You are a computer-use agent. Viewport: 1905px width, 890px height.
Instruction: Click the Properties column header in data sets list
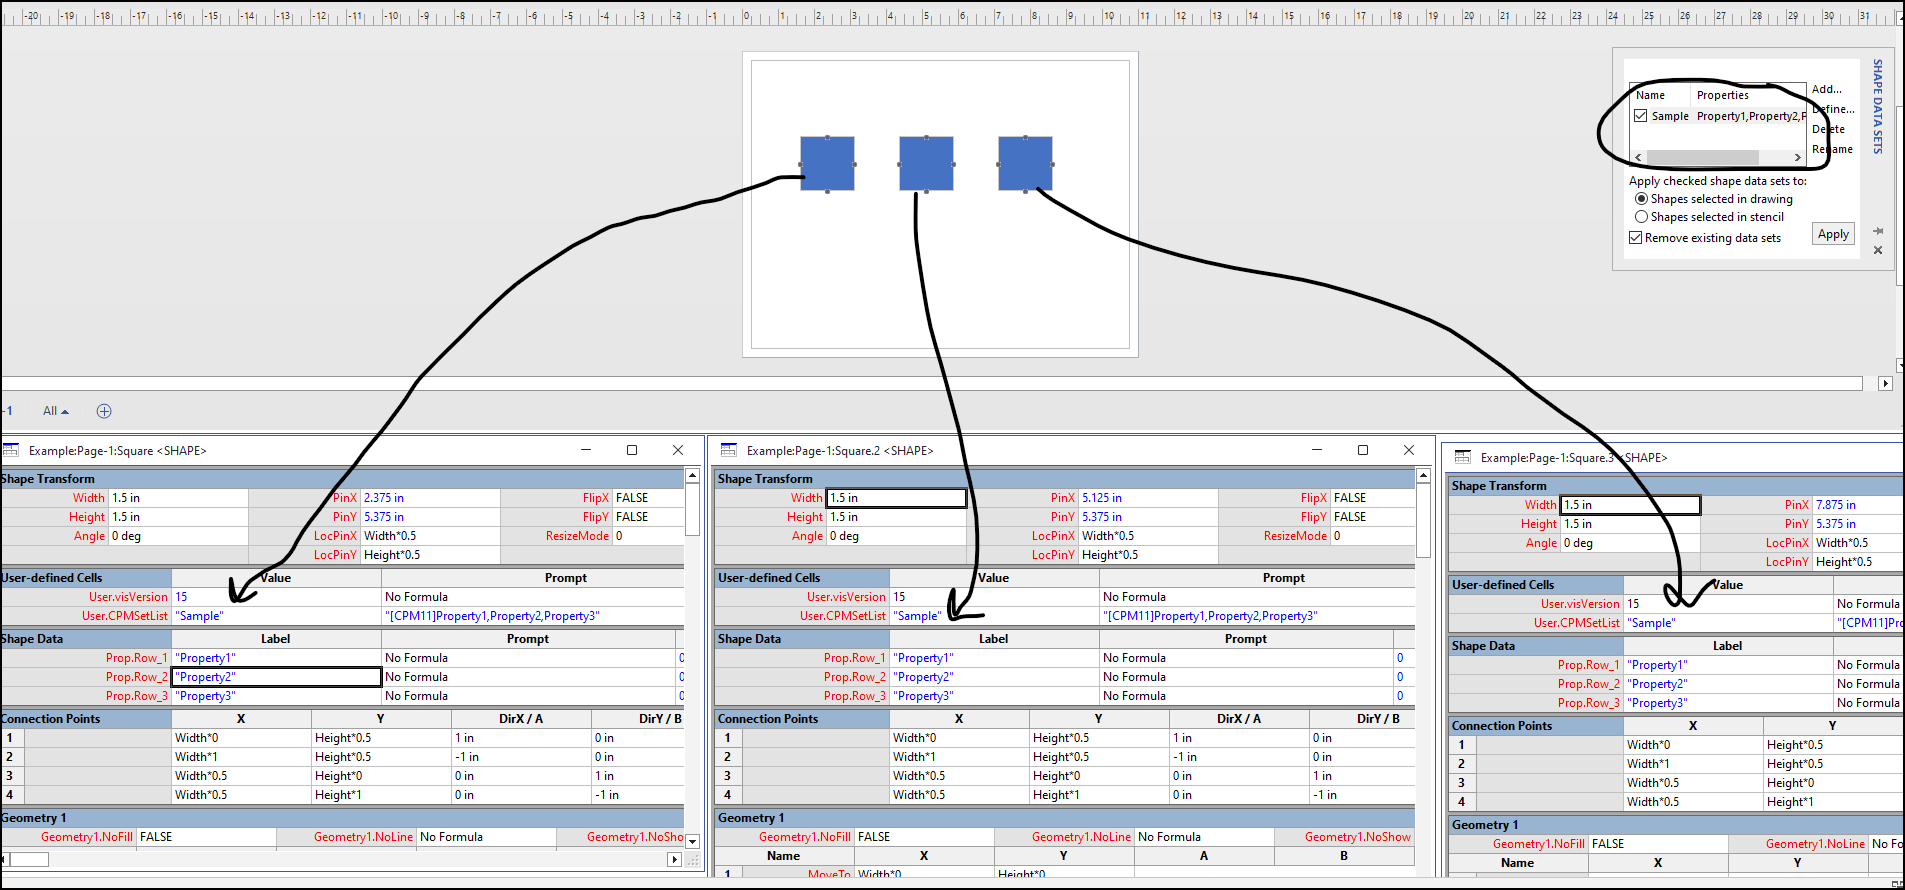(1748, 95)
